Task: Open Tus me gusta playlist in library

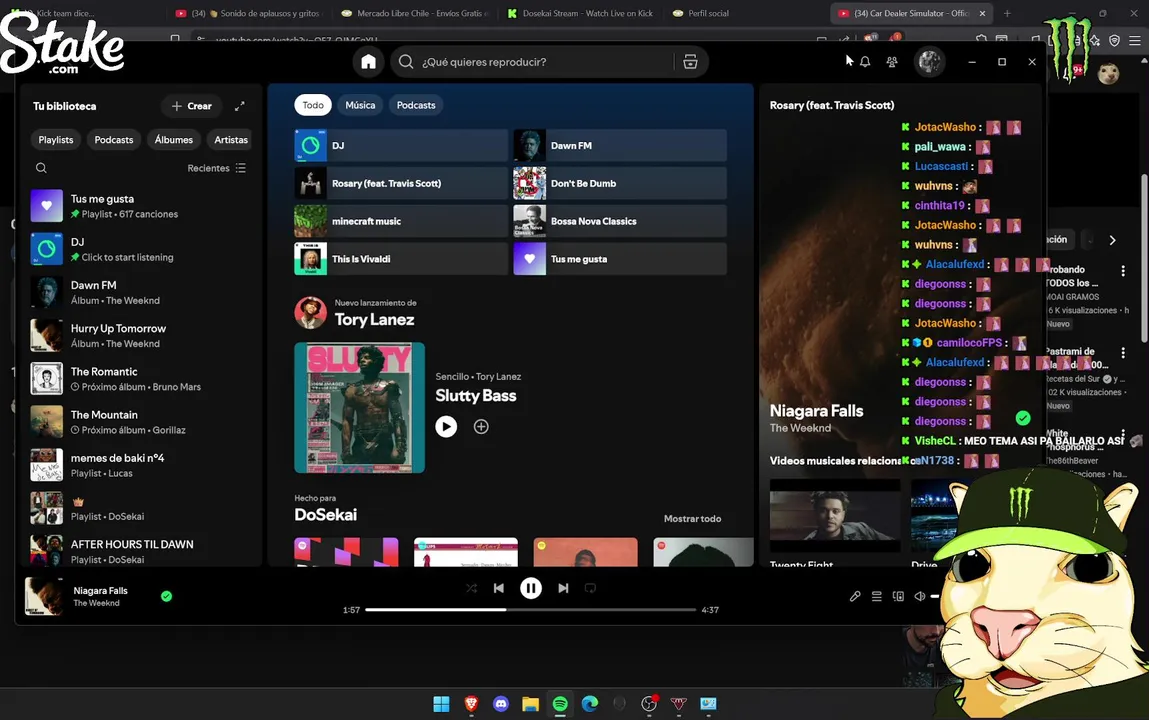Action: click(141, 206)
